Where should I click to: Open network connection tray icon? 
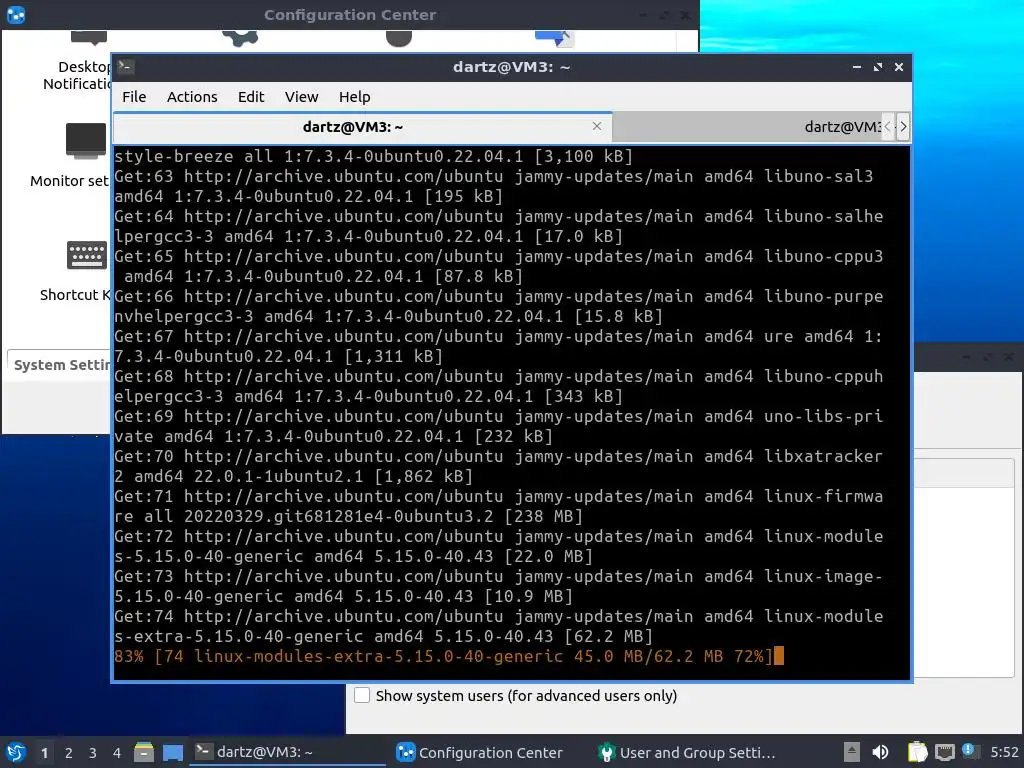(944, 752)
